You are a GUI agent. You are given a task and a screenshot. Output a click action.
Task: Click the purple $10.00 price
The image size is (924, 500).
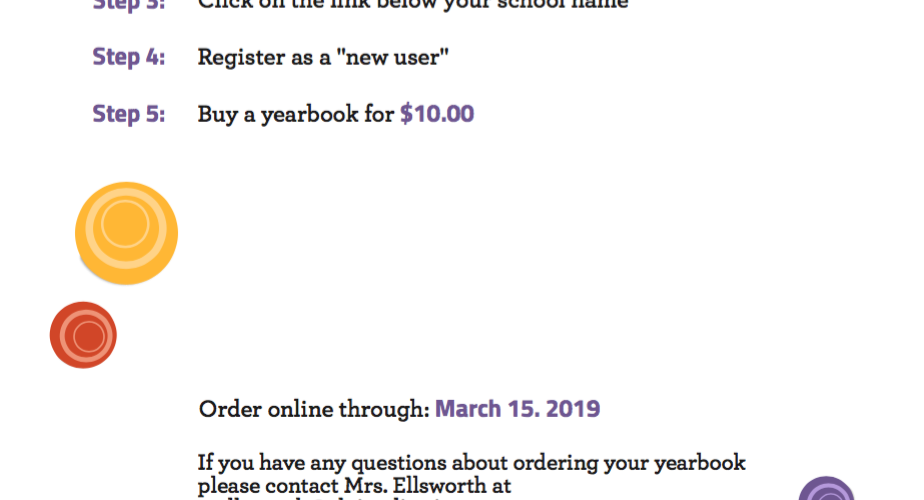(x=437, y=114)
